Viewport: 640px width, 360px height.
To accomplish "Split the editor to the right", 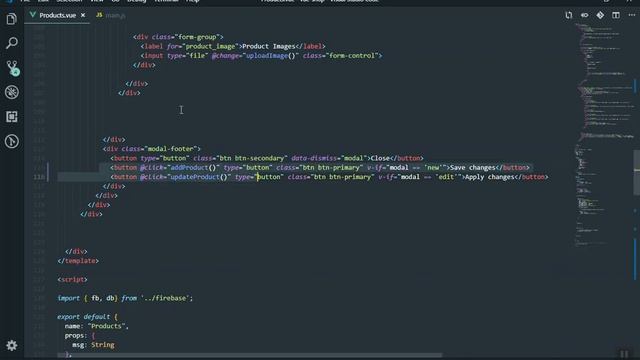I will [x=616, y=15].
